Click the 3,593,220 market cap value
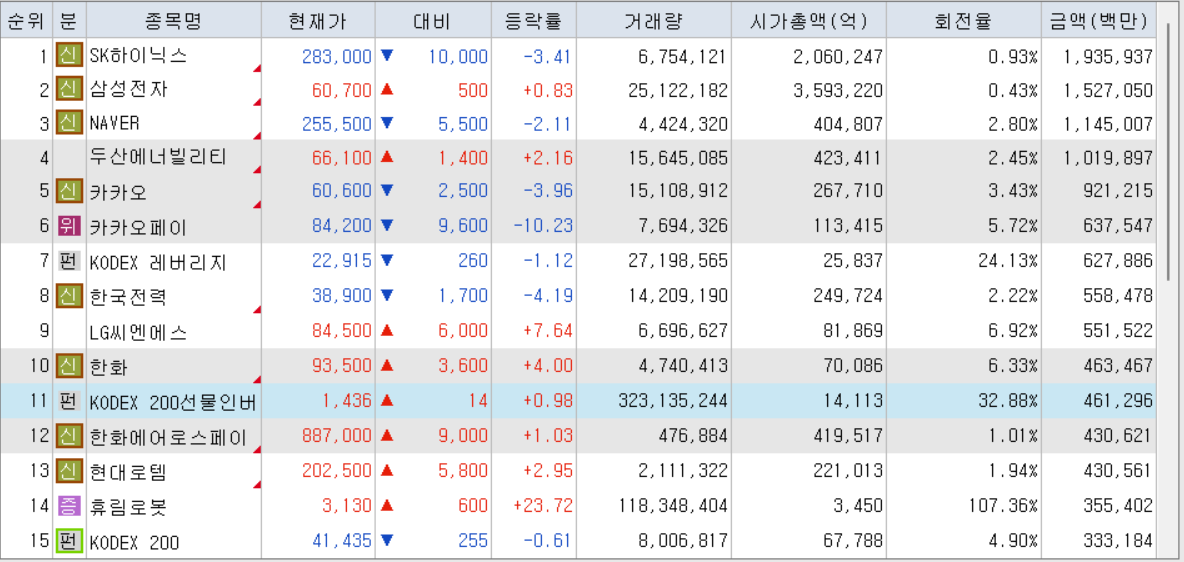1184x562 pixels. pyautogui.click(x=837, y=91)
